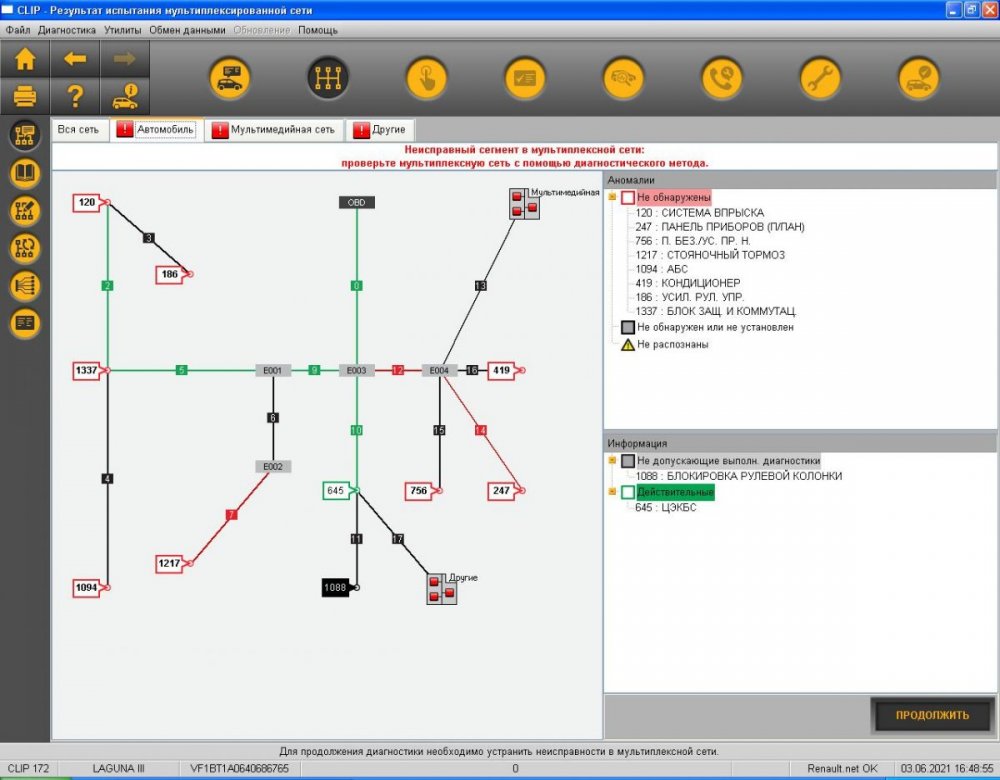Click black ECU node 1088

point(335,587)
